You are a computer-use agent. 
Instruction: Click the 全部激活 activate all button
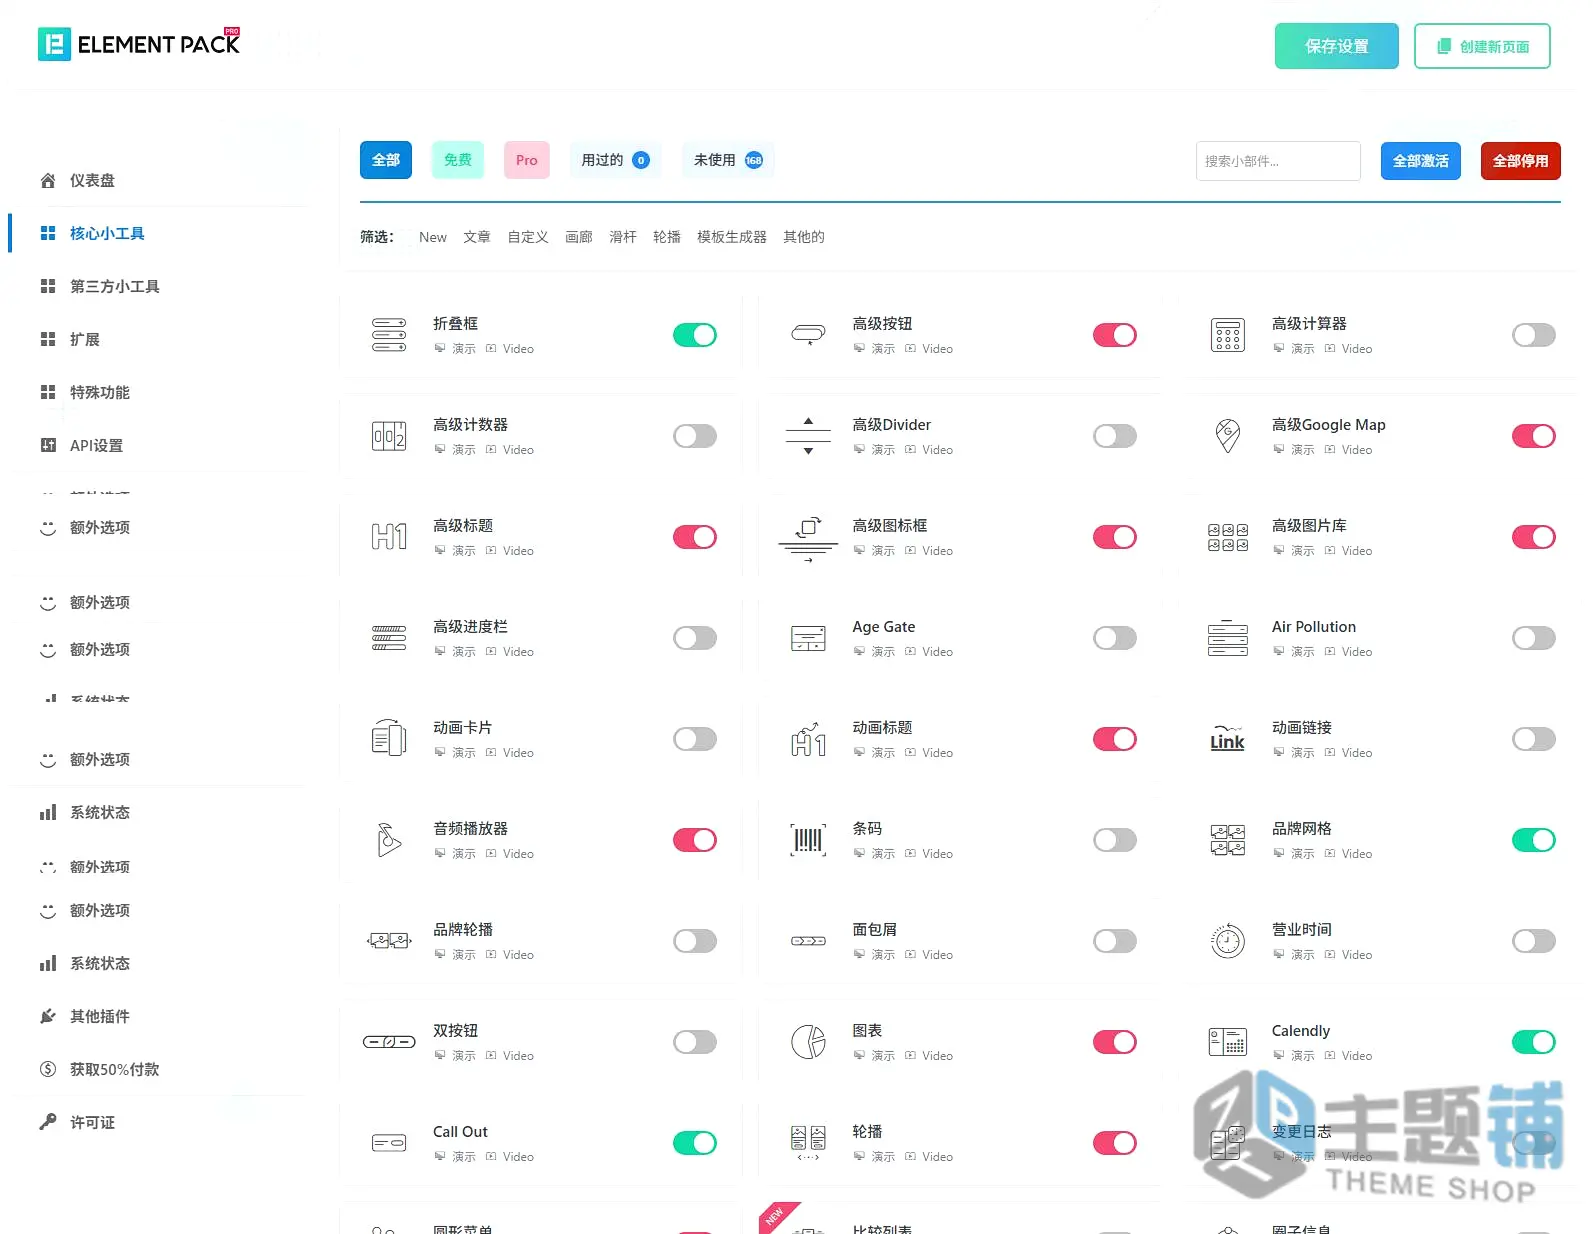click(x=1421, y=161)
